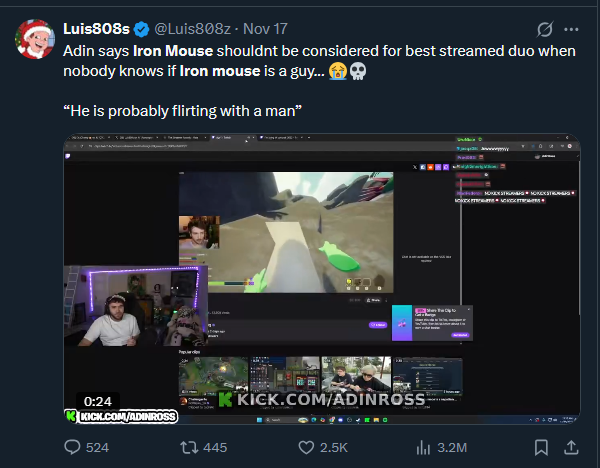600x468 pixels.
Task: Open Luis808s profile avatar
Action: pyautogui.click(x=35, y=39)
